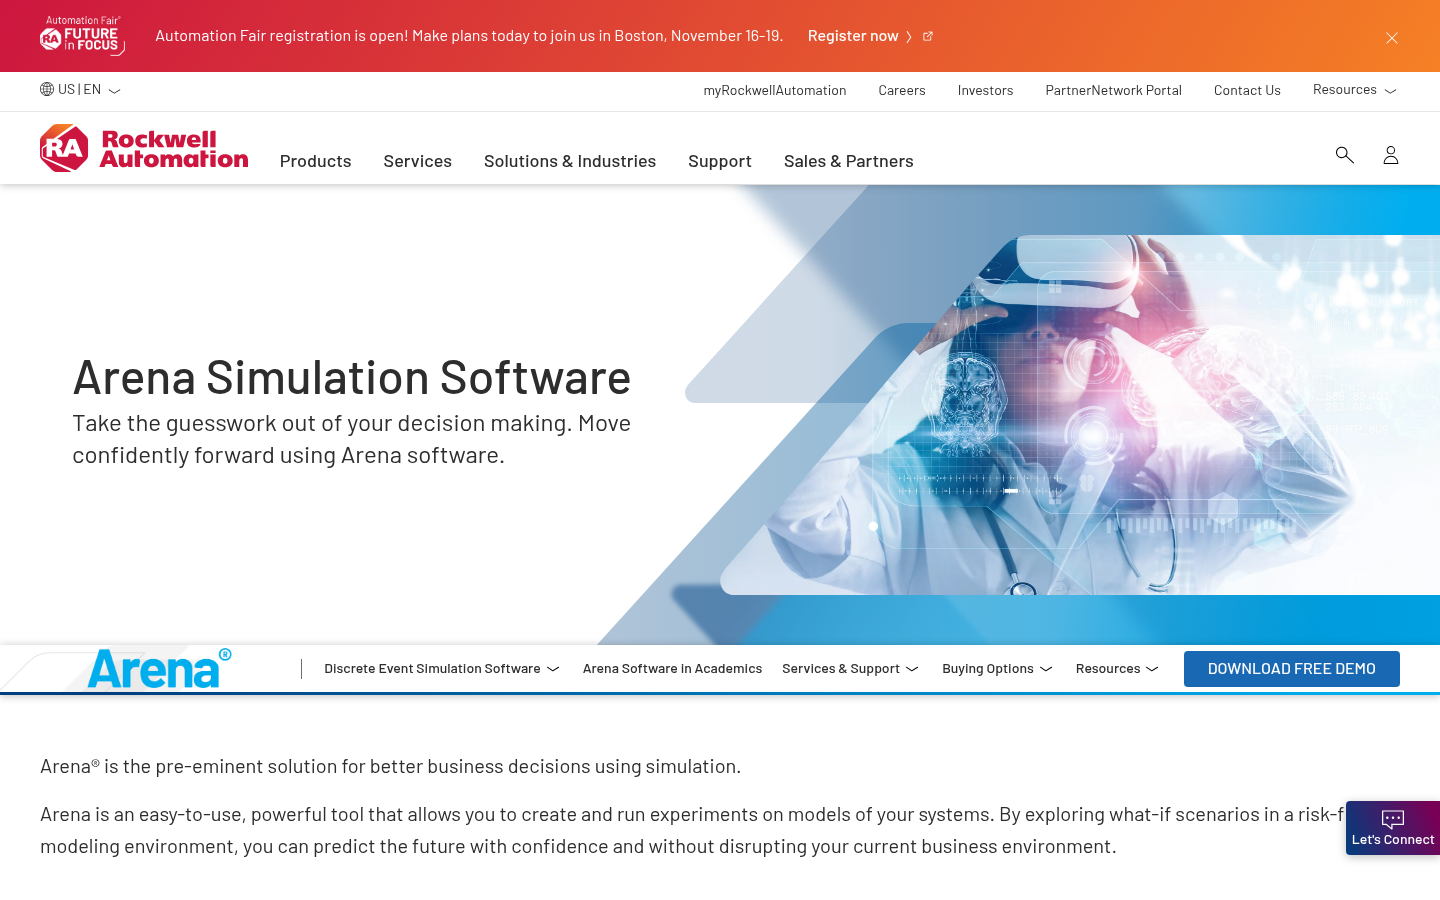
Task: Open the user account profile icon
Action: coord(1391,155)
